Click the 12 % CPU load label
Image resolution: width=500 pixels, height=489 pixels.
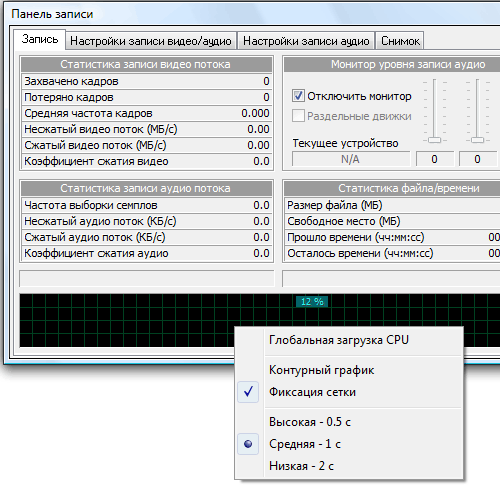coord(312,302)
